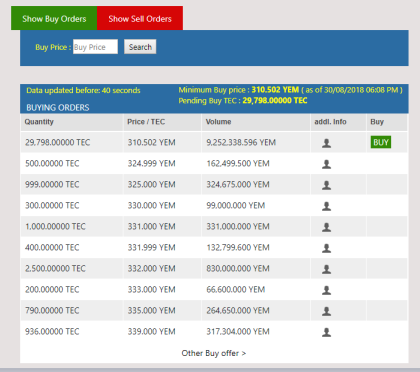
Task: Select price cell 325.000 YEM
Action: pyautogui.click(x=162, y=184)
